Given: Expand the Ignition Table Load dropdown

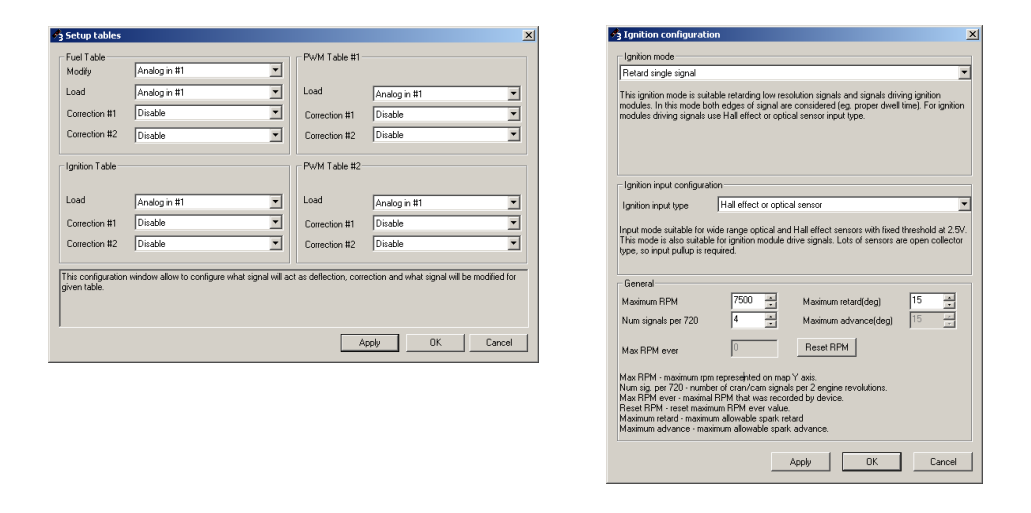Looking at the screenshot, I should (x=275, y=202).
